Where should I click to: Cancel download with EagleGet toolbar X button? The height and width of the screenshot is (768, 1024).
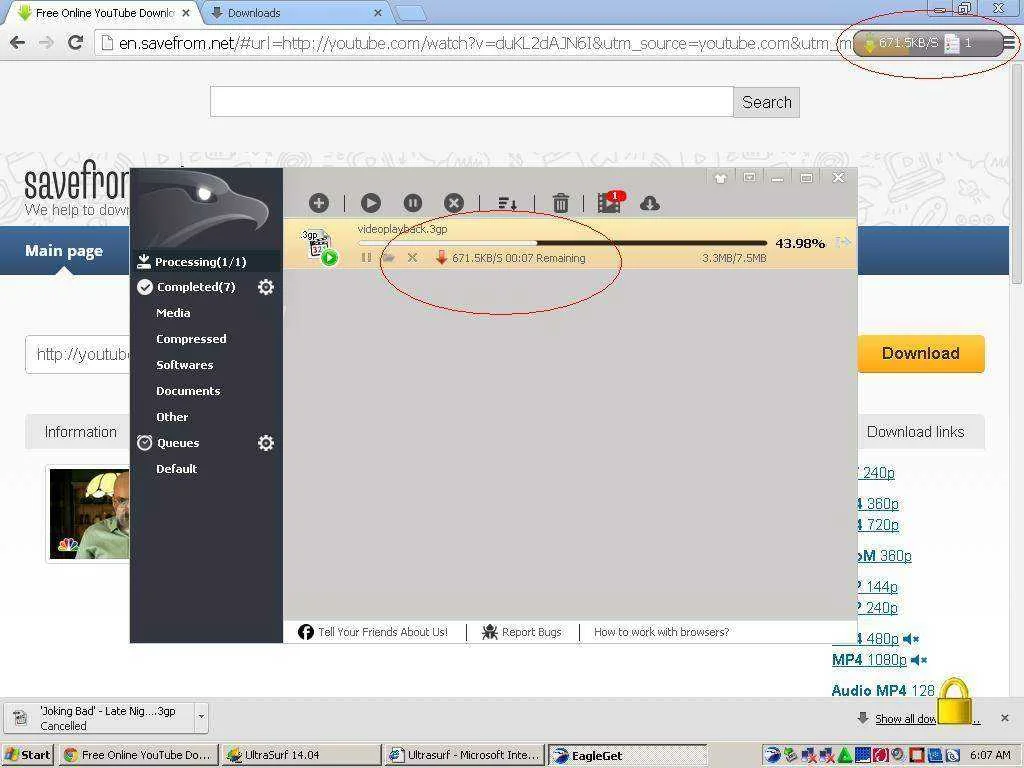tap(454, 203)
